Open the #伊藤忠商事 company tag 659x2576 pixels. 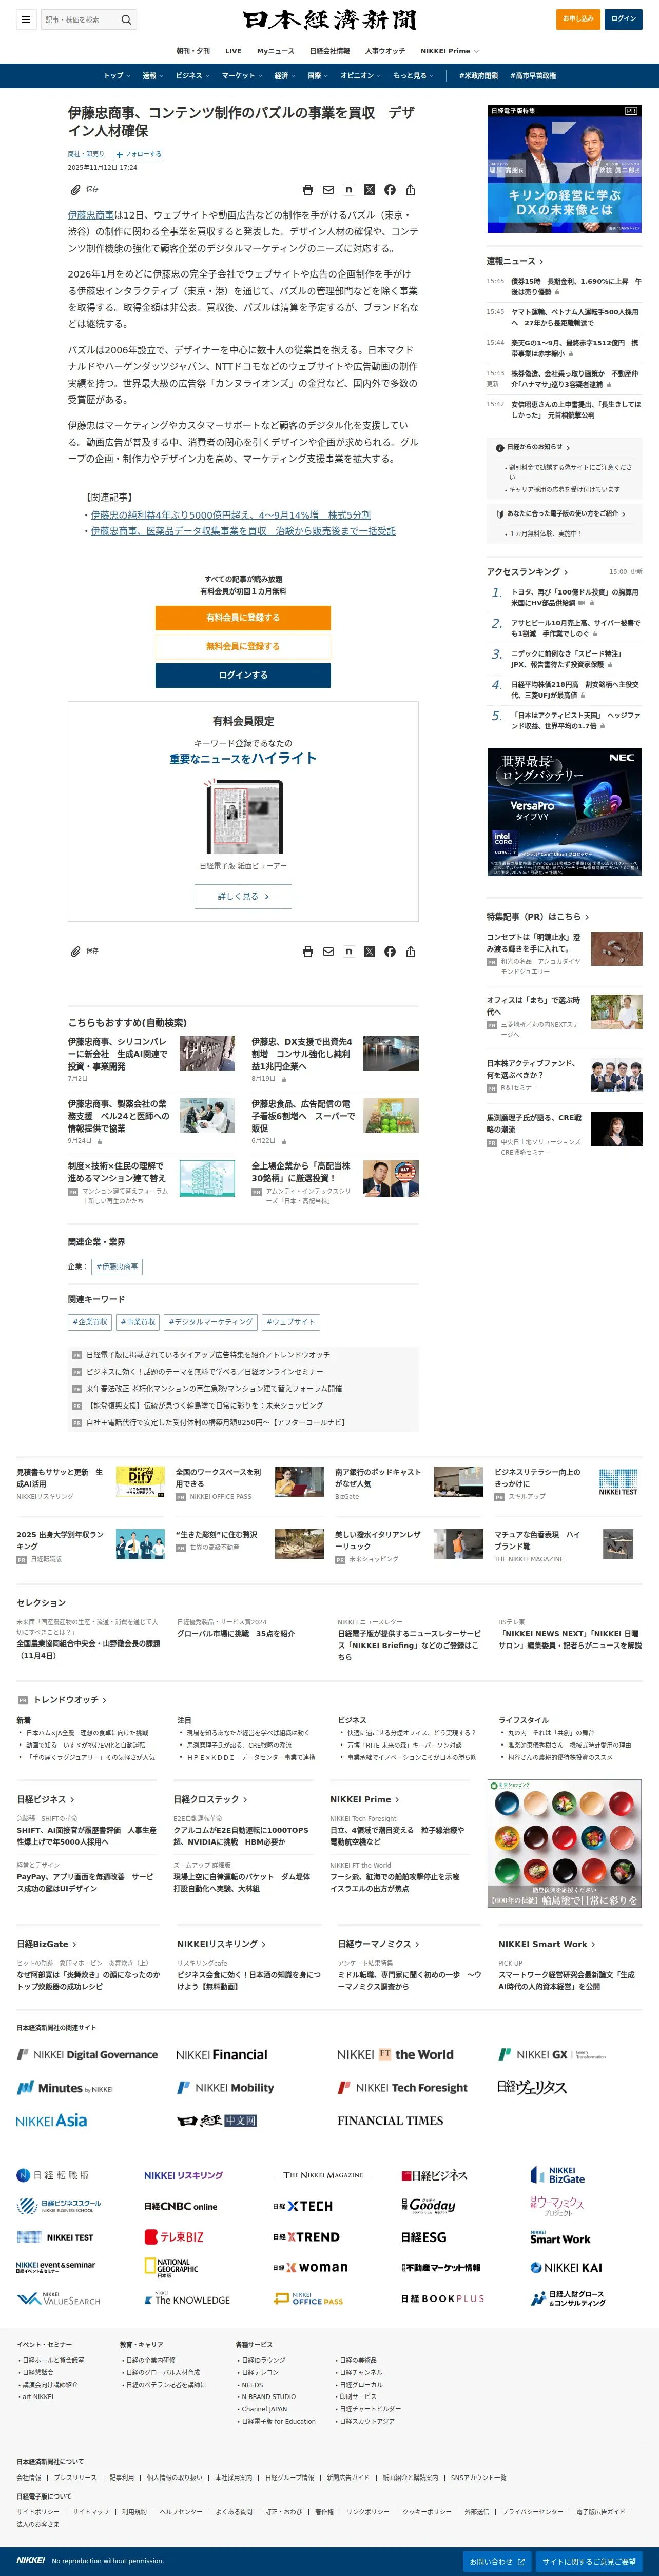(118, 1267)
